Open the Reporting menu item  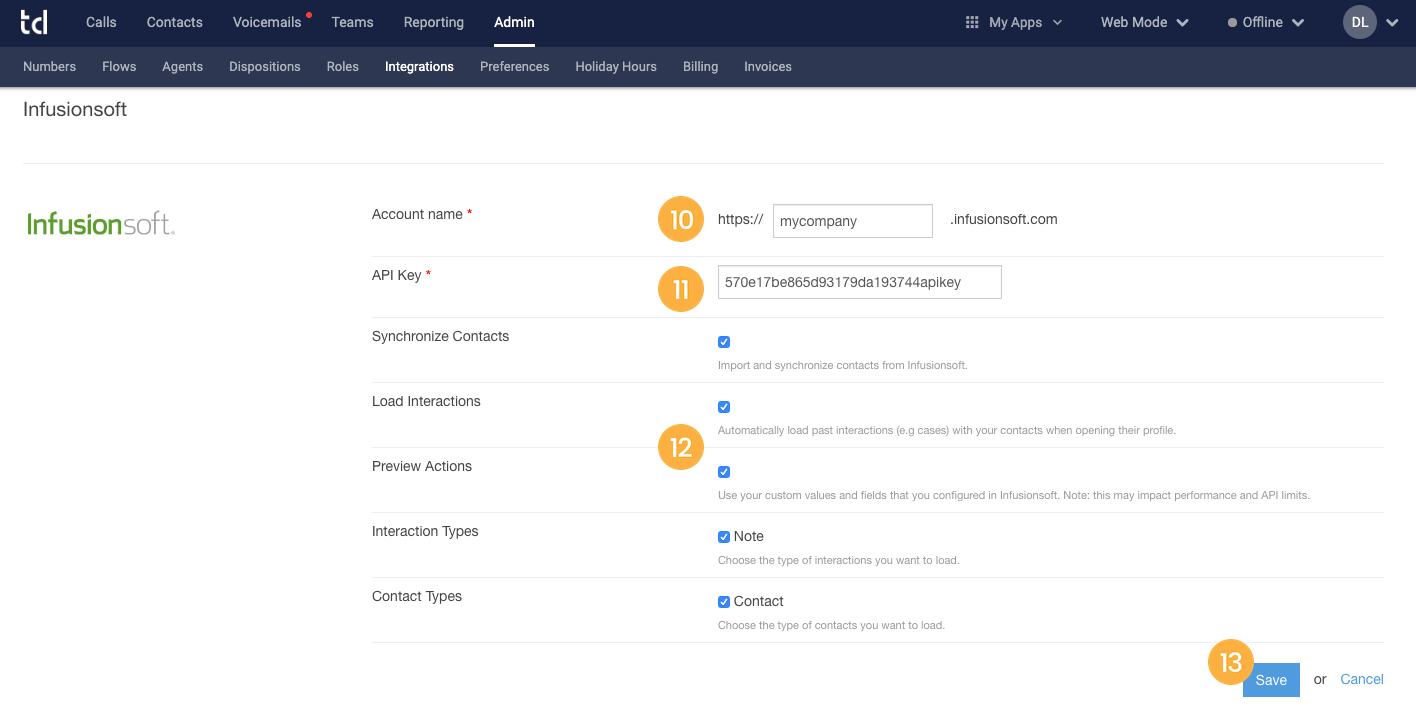(x=433, y=21)
